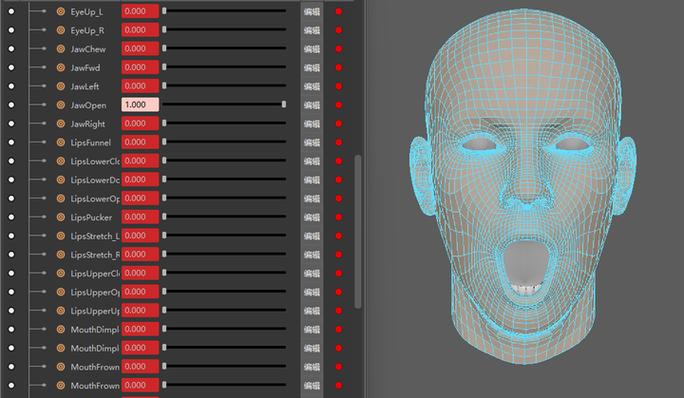Click the LipsLowerOp target shape icon
This screenshot has width=684, height=398.
click(x=61, y=199)
